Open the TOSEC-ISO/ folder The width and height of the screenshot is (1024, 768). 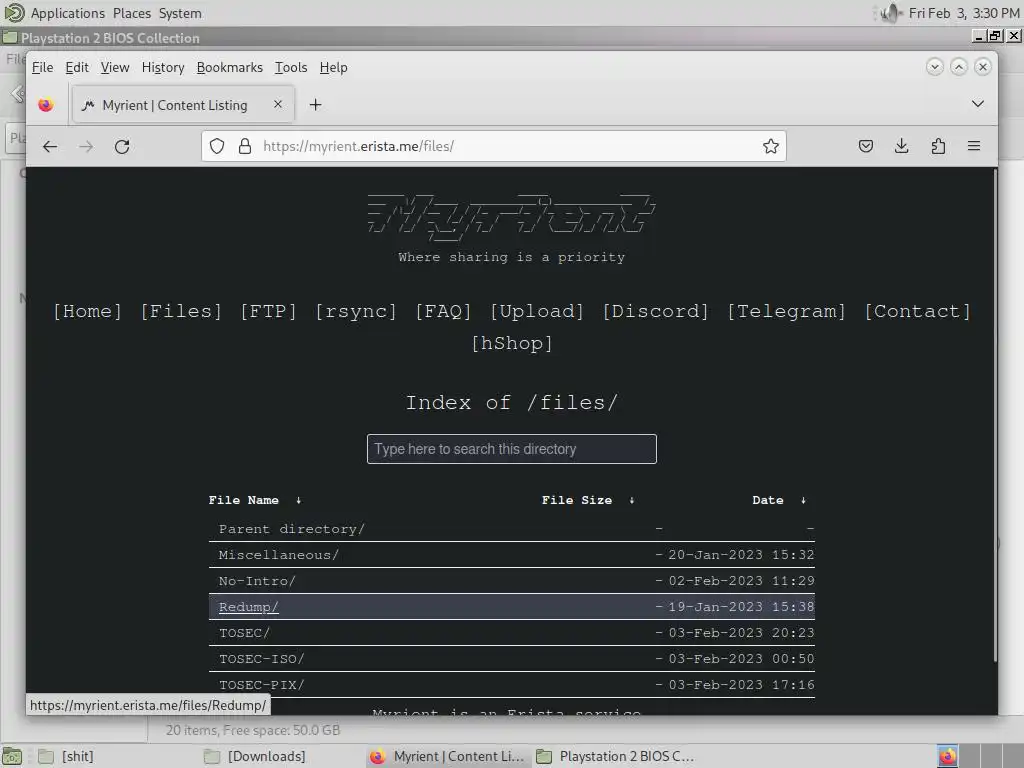(262, 660)
